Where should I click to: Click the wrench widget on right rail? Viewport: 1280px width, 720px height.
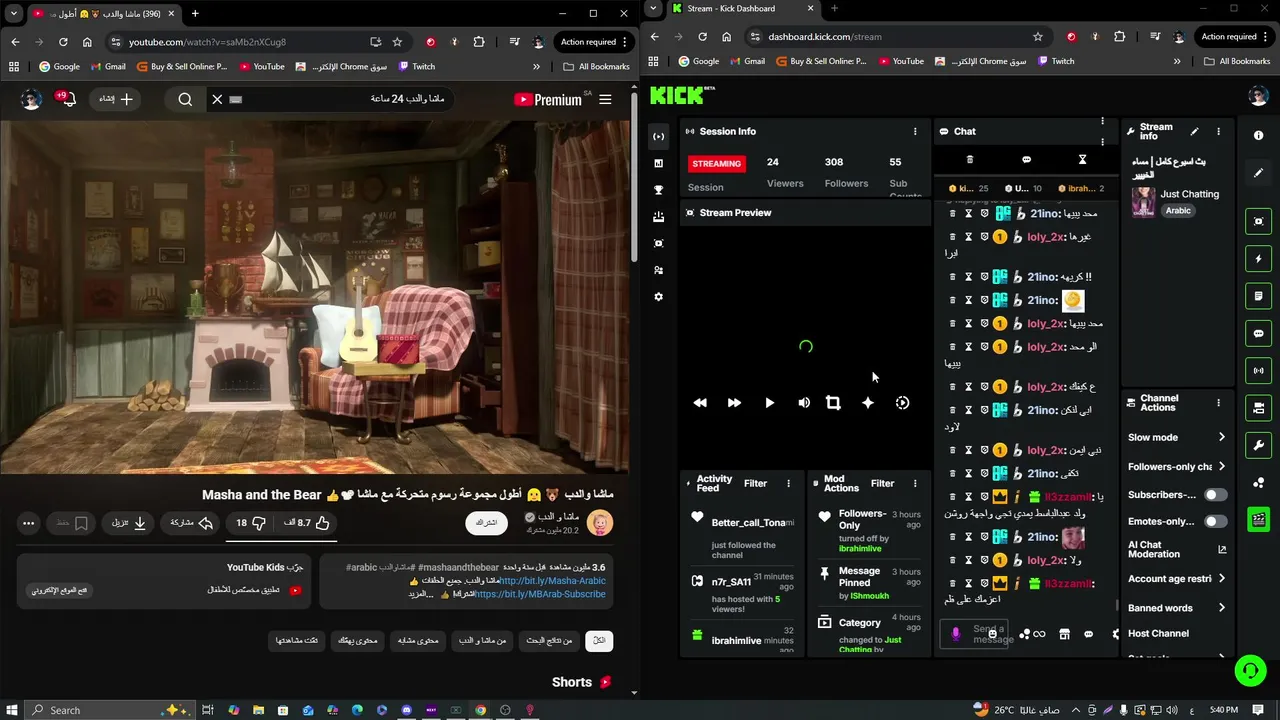[x=1259, y=445]
